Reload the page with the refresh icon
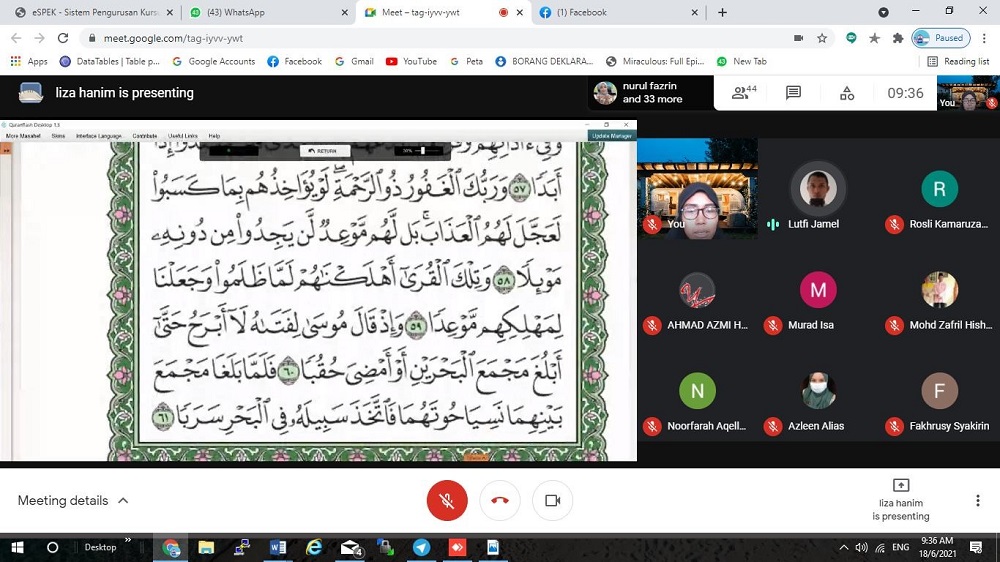The image size is (1000, 562). pos(62,38)
